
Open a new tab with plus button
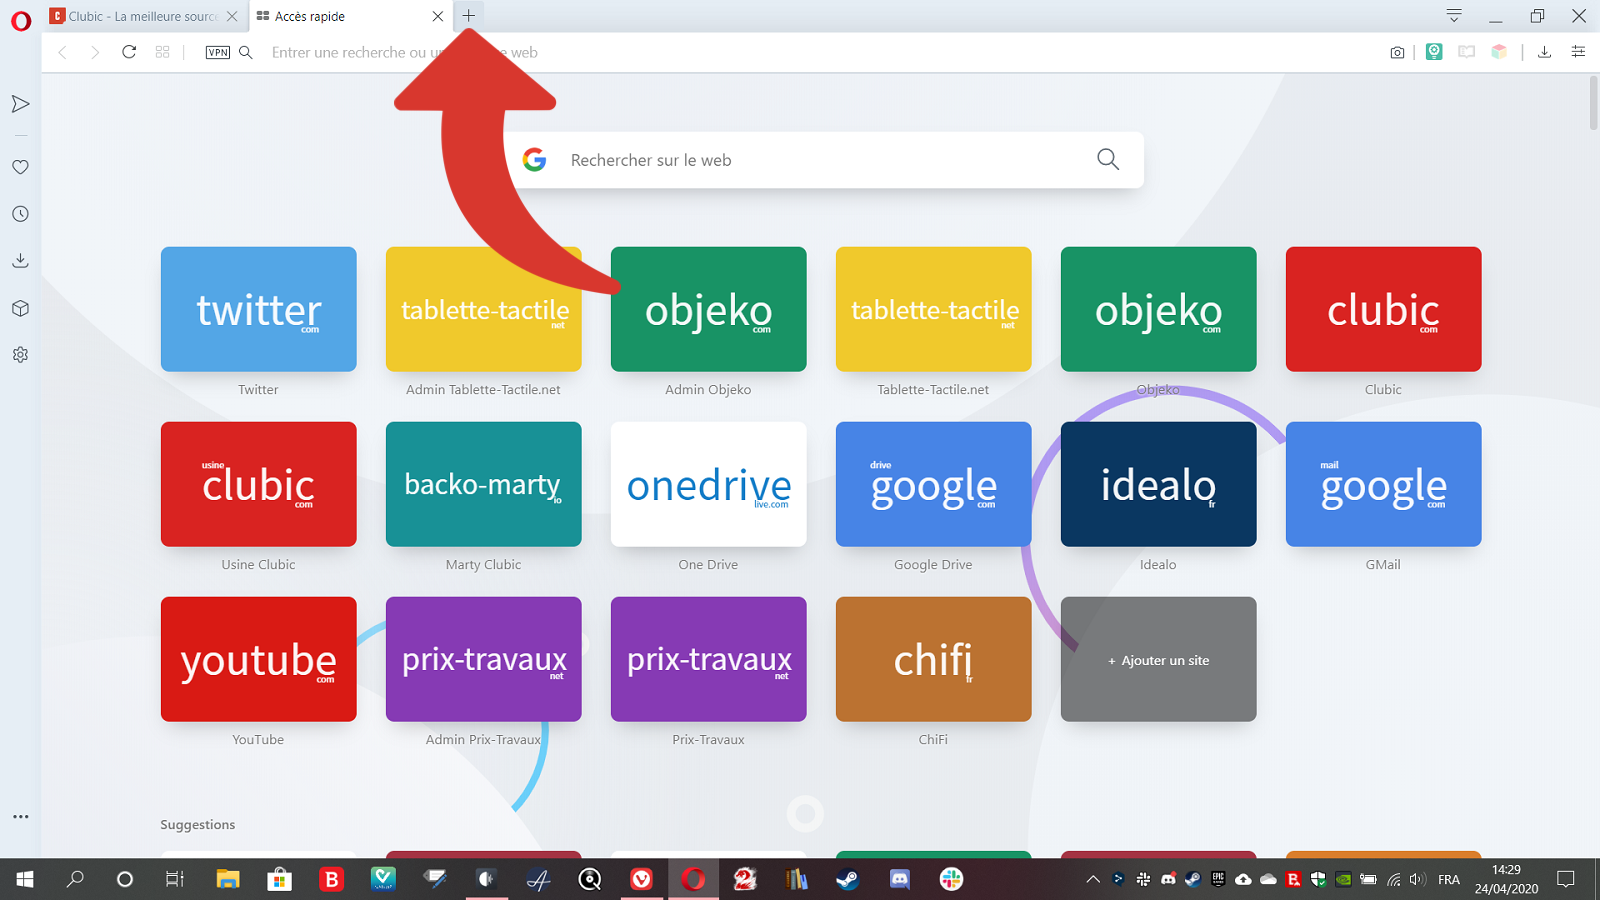468,16
